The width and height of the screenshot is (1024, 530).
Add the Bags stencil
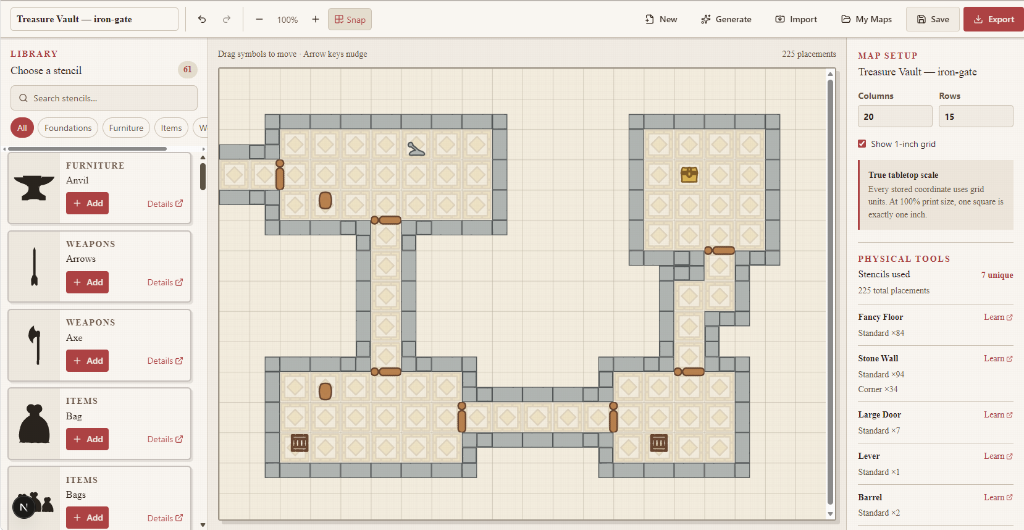pos(88,518)
